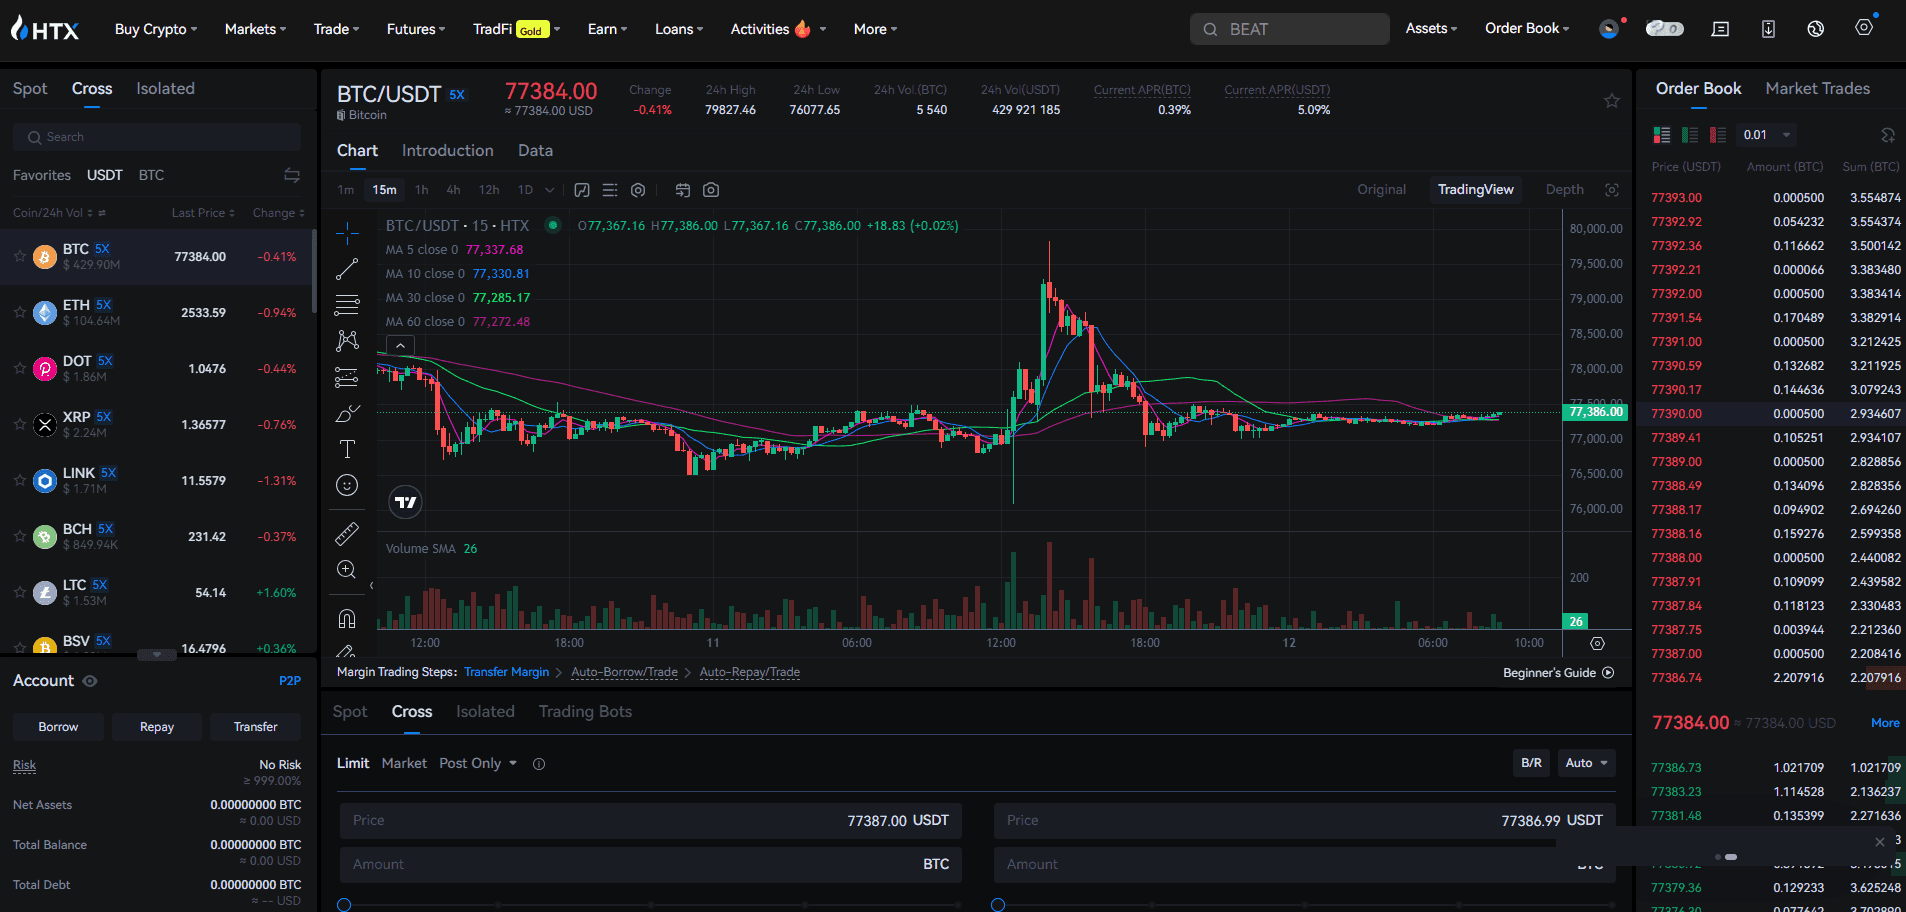Show bids-only order book view
The width and height of the screenshot is (1906, 912).
1690,135
